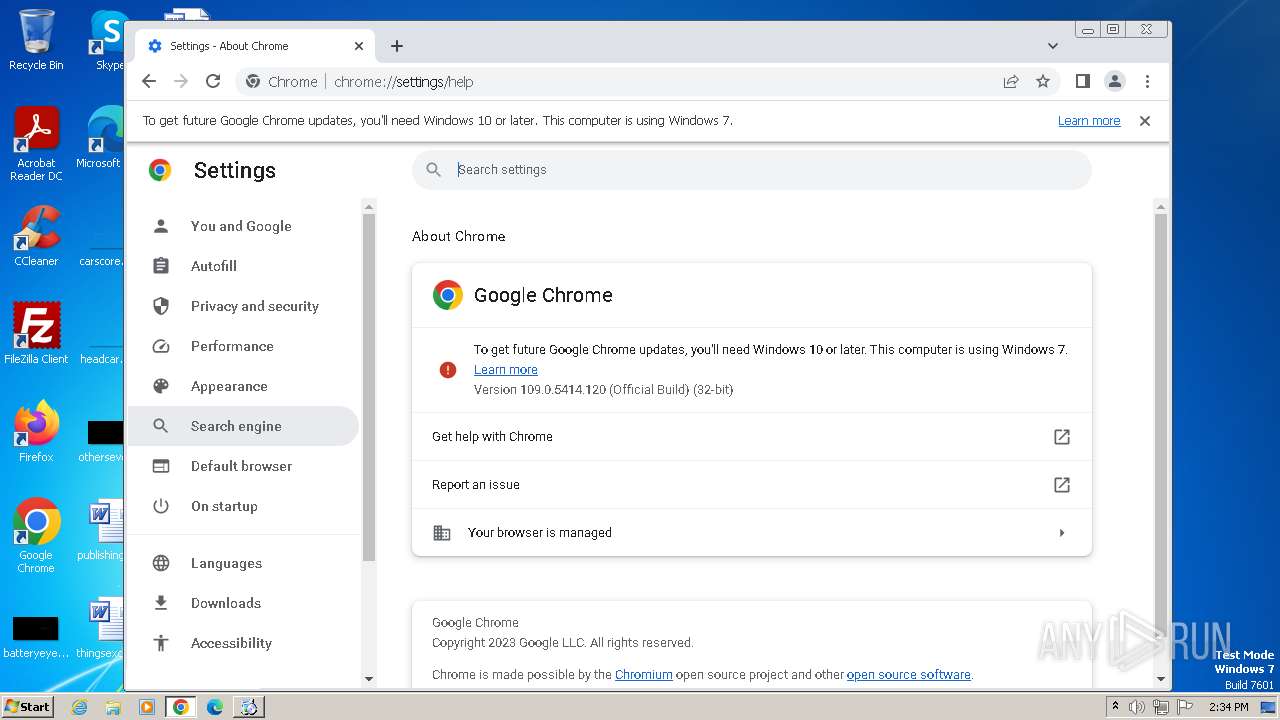The width and height of the screenshot is (1280, 720).
Task: Open Autofill settings
Action: coord(243,266)
